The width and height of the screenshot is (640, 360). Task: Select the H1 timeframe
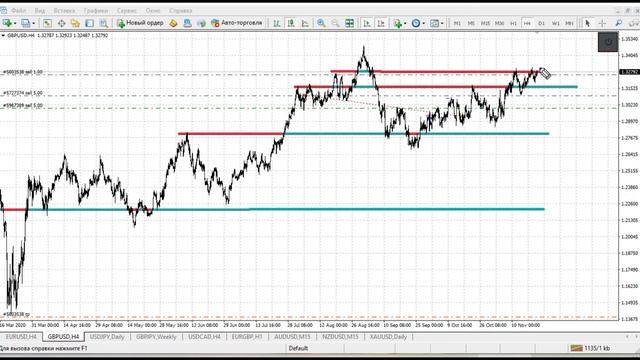click(513, 24)
